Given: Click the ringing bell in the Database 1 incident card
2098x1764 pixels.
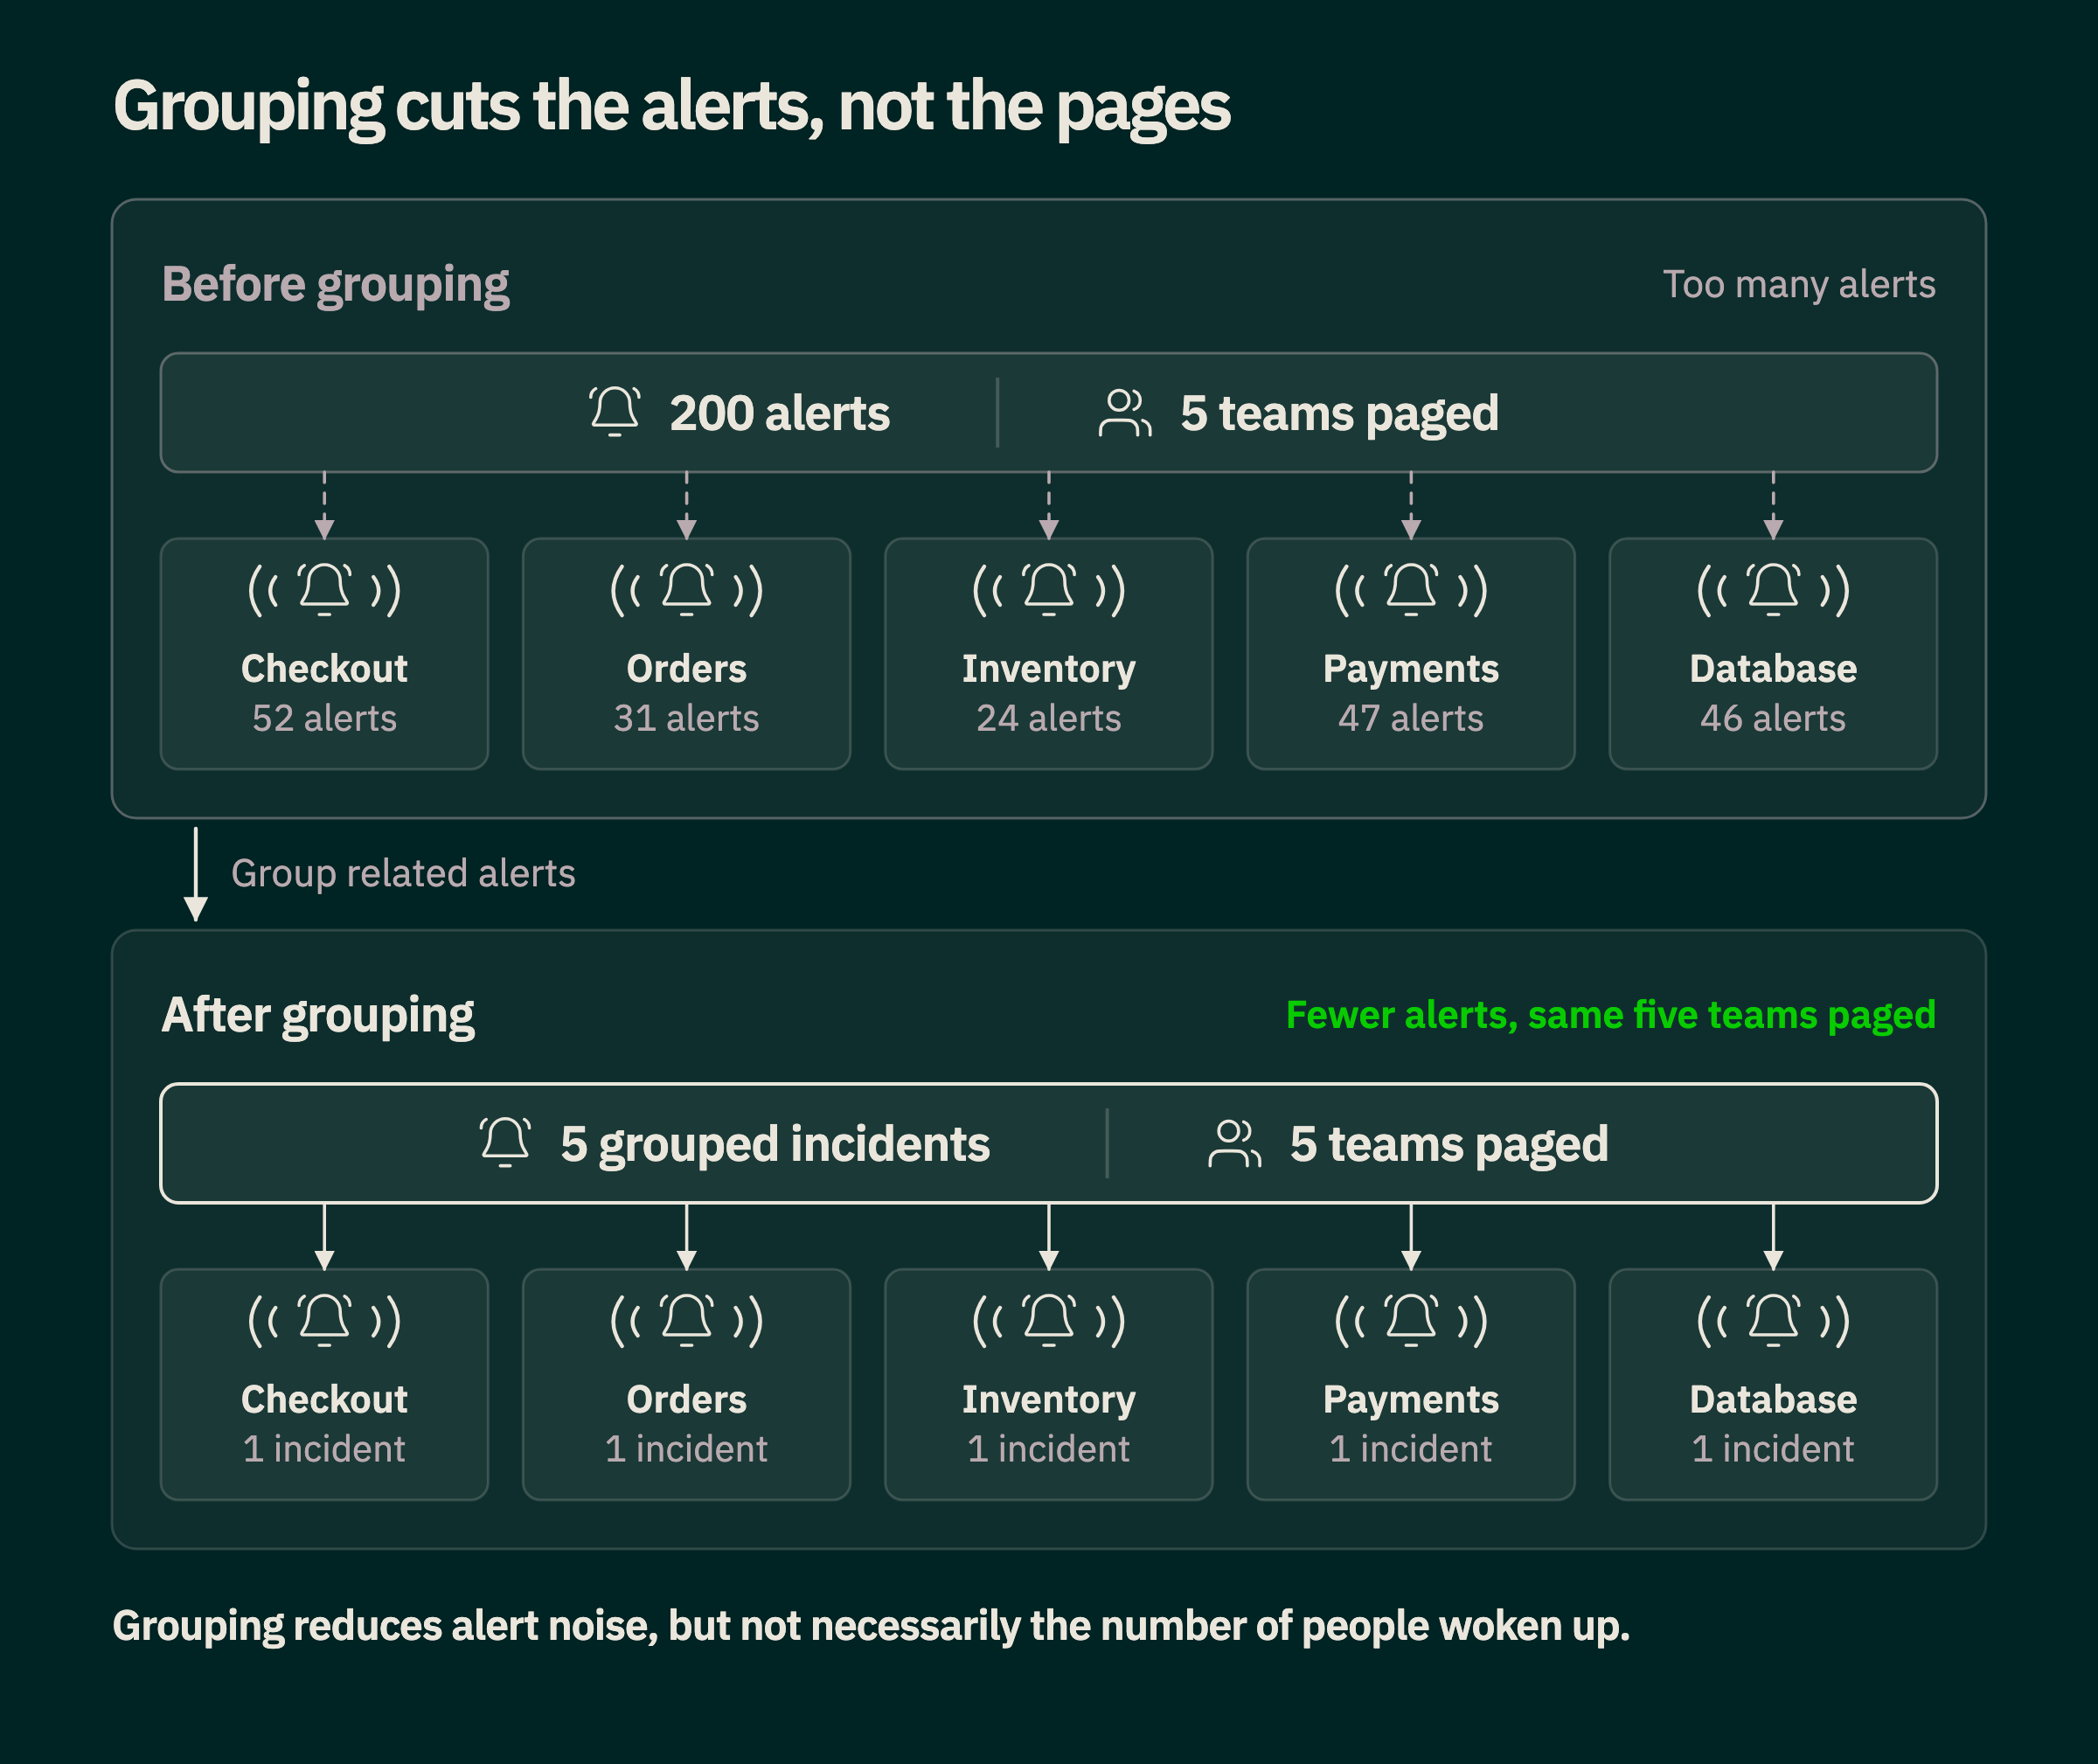Looking at the screenshot, I should pos(1773,1320).
